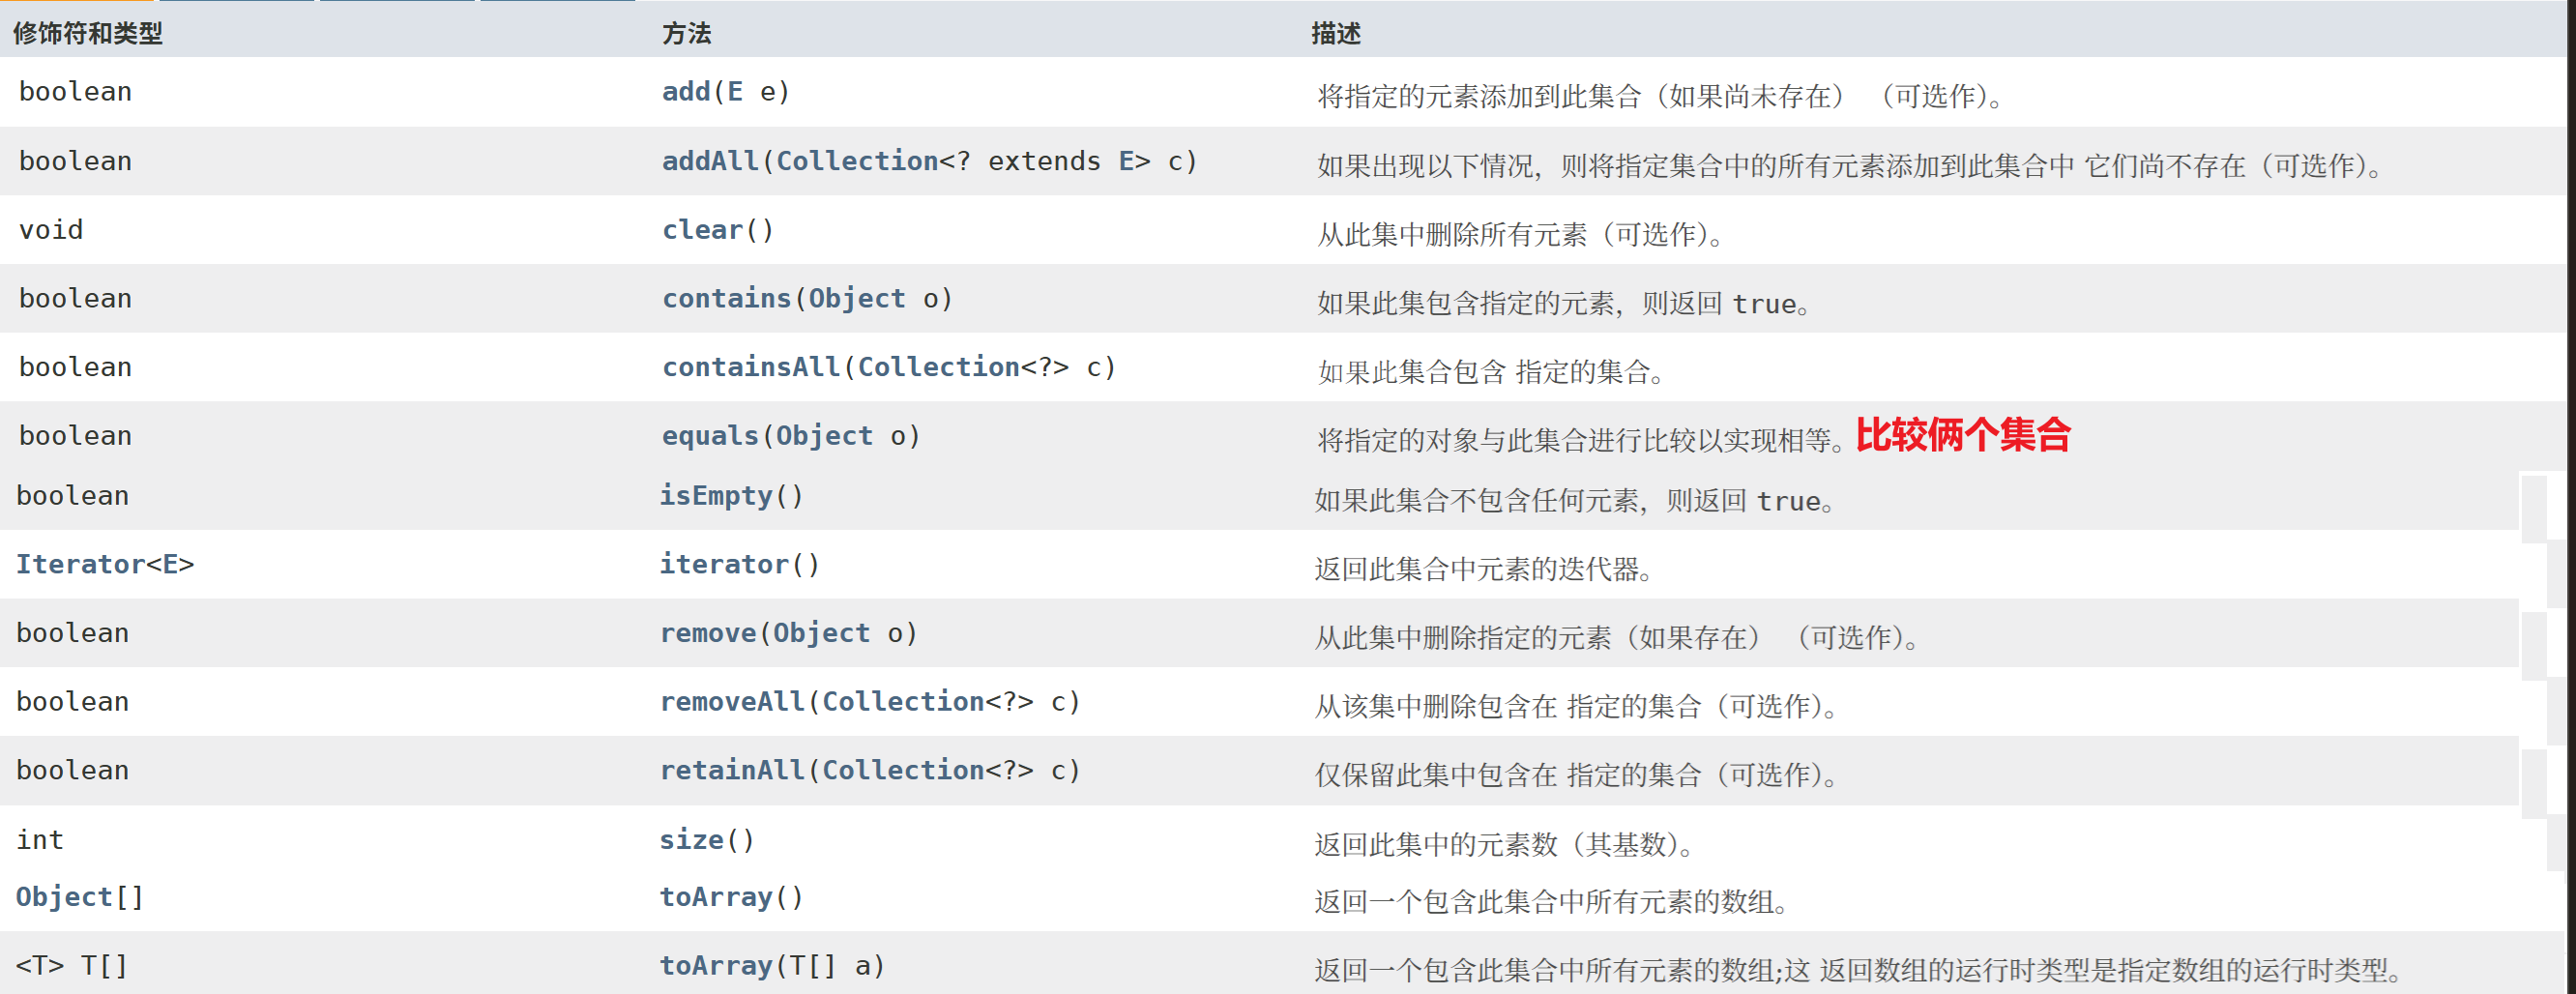This screenshot has height=994, width=2576.
Task: Open the contains method link
Action: click(x=726, y=298)
